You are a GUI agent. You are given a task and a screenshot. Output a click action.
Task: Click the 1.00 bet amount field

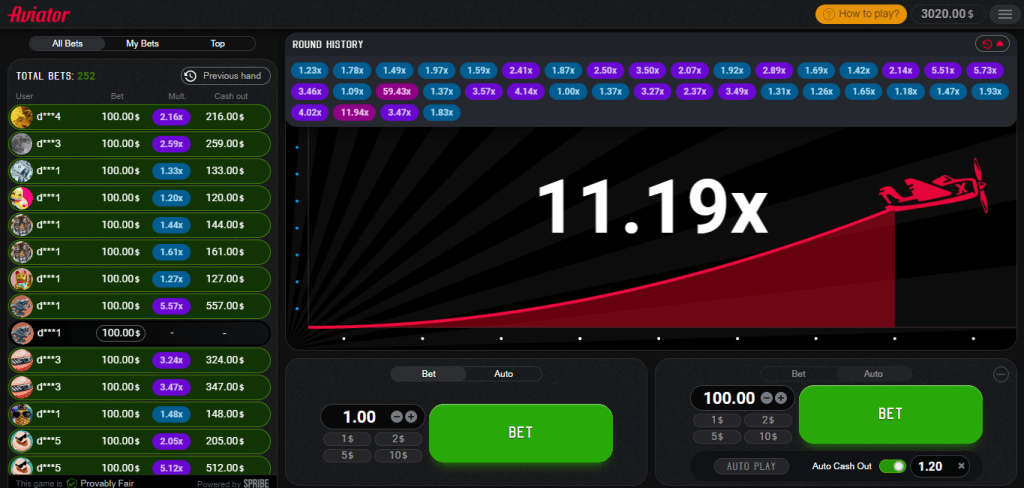[x=358, y=417]
